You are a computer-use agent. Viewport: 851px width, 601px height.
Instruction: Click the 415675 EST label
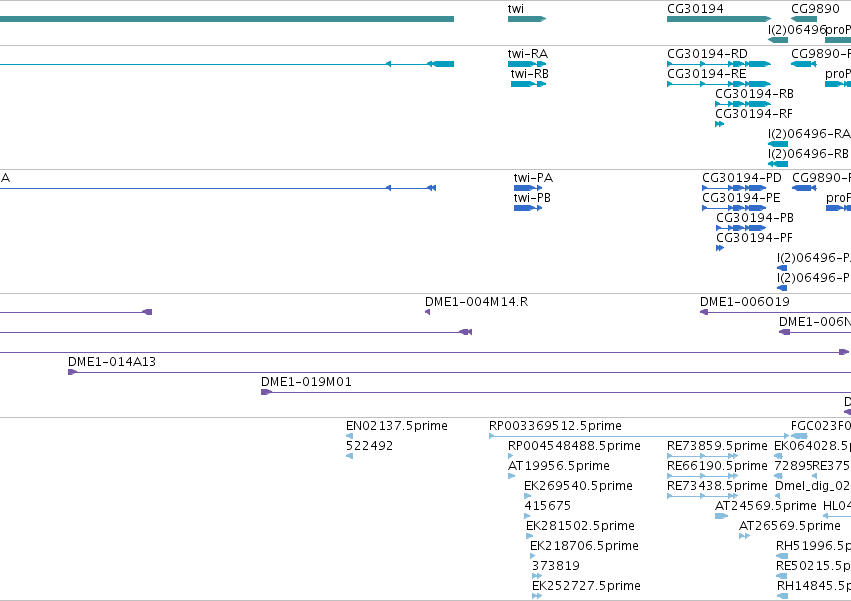click(x=547, y=506)
